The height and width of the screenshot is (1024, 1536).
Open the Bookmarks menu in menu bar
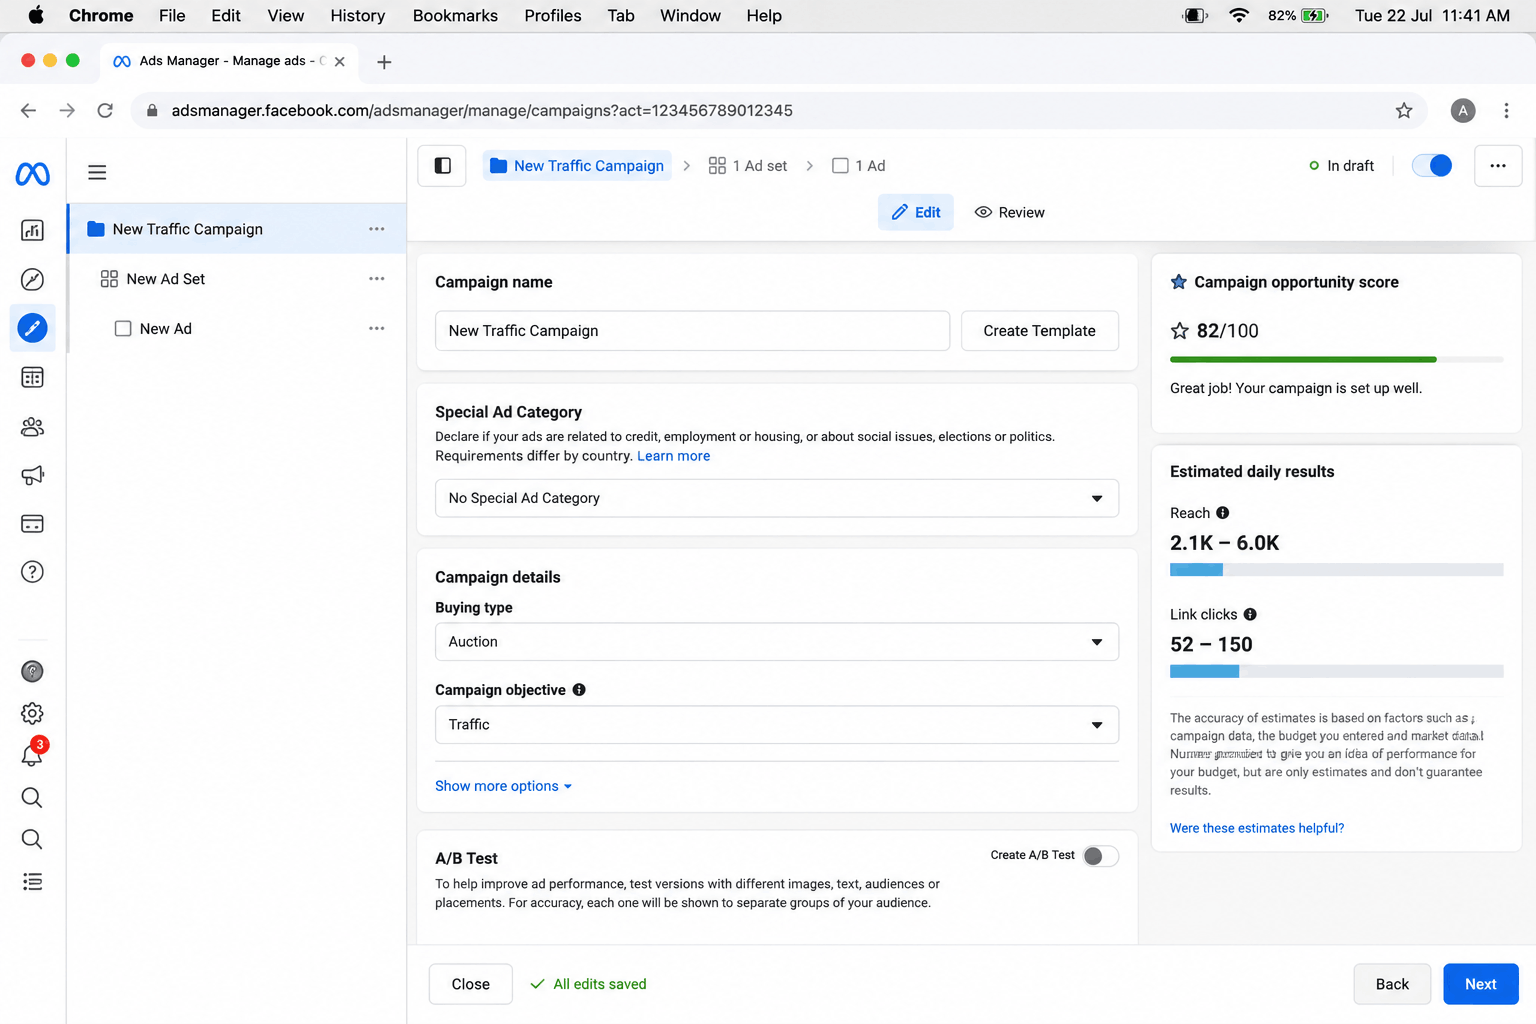(455, 15)
